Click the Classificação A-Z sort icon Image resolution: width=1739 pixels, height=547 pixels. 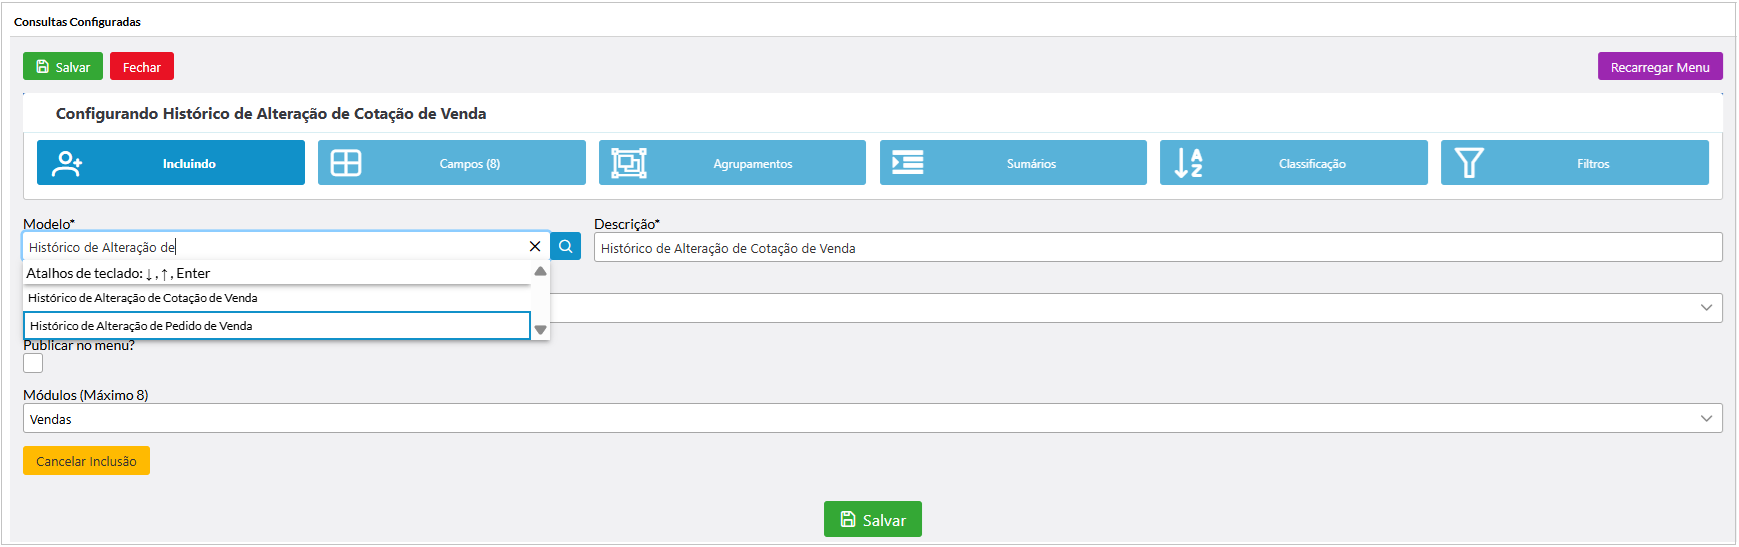(x=1188, y=163)
